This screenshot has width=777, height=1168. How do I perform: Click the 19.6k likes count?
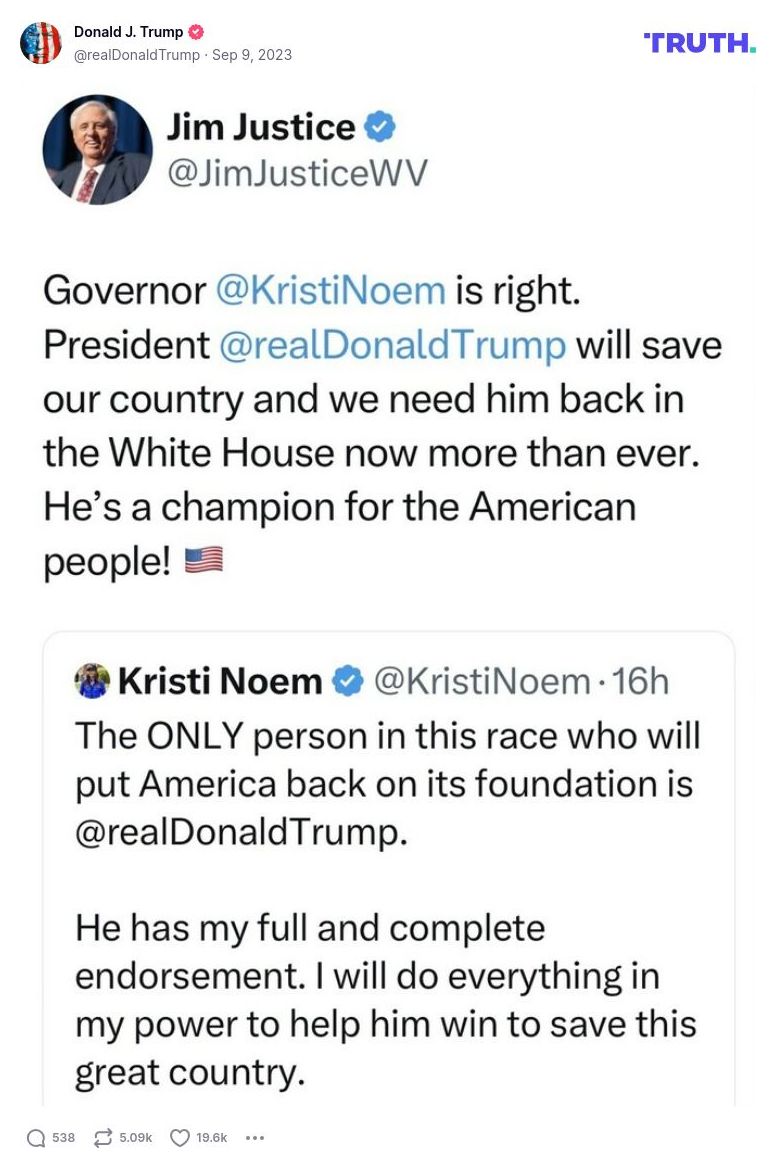click(212, 1138)
